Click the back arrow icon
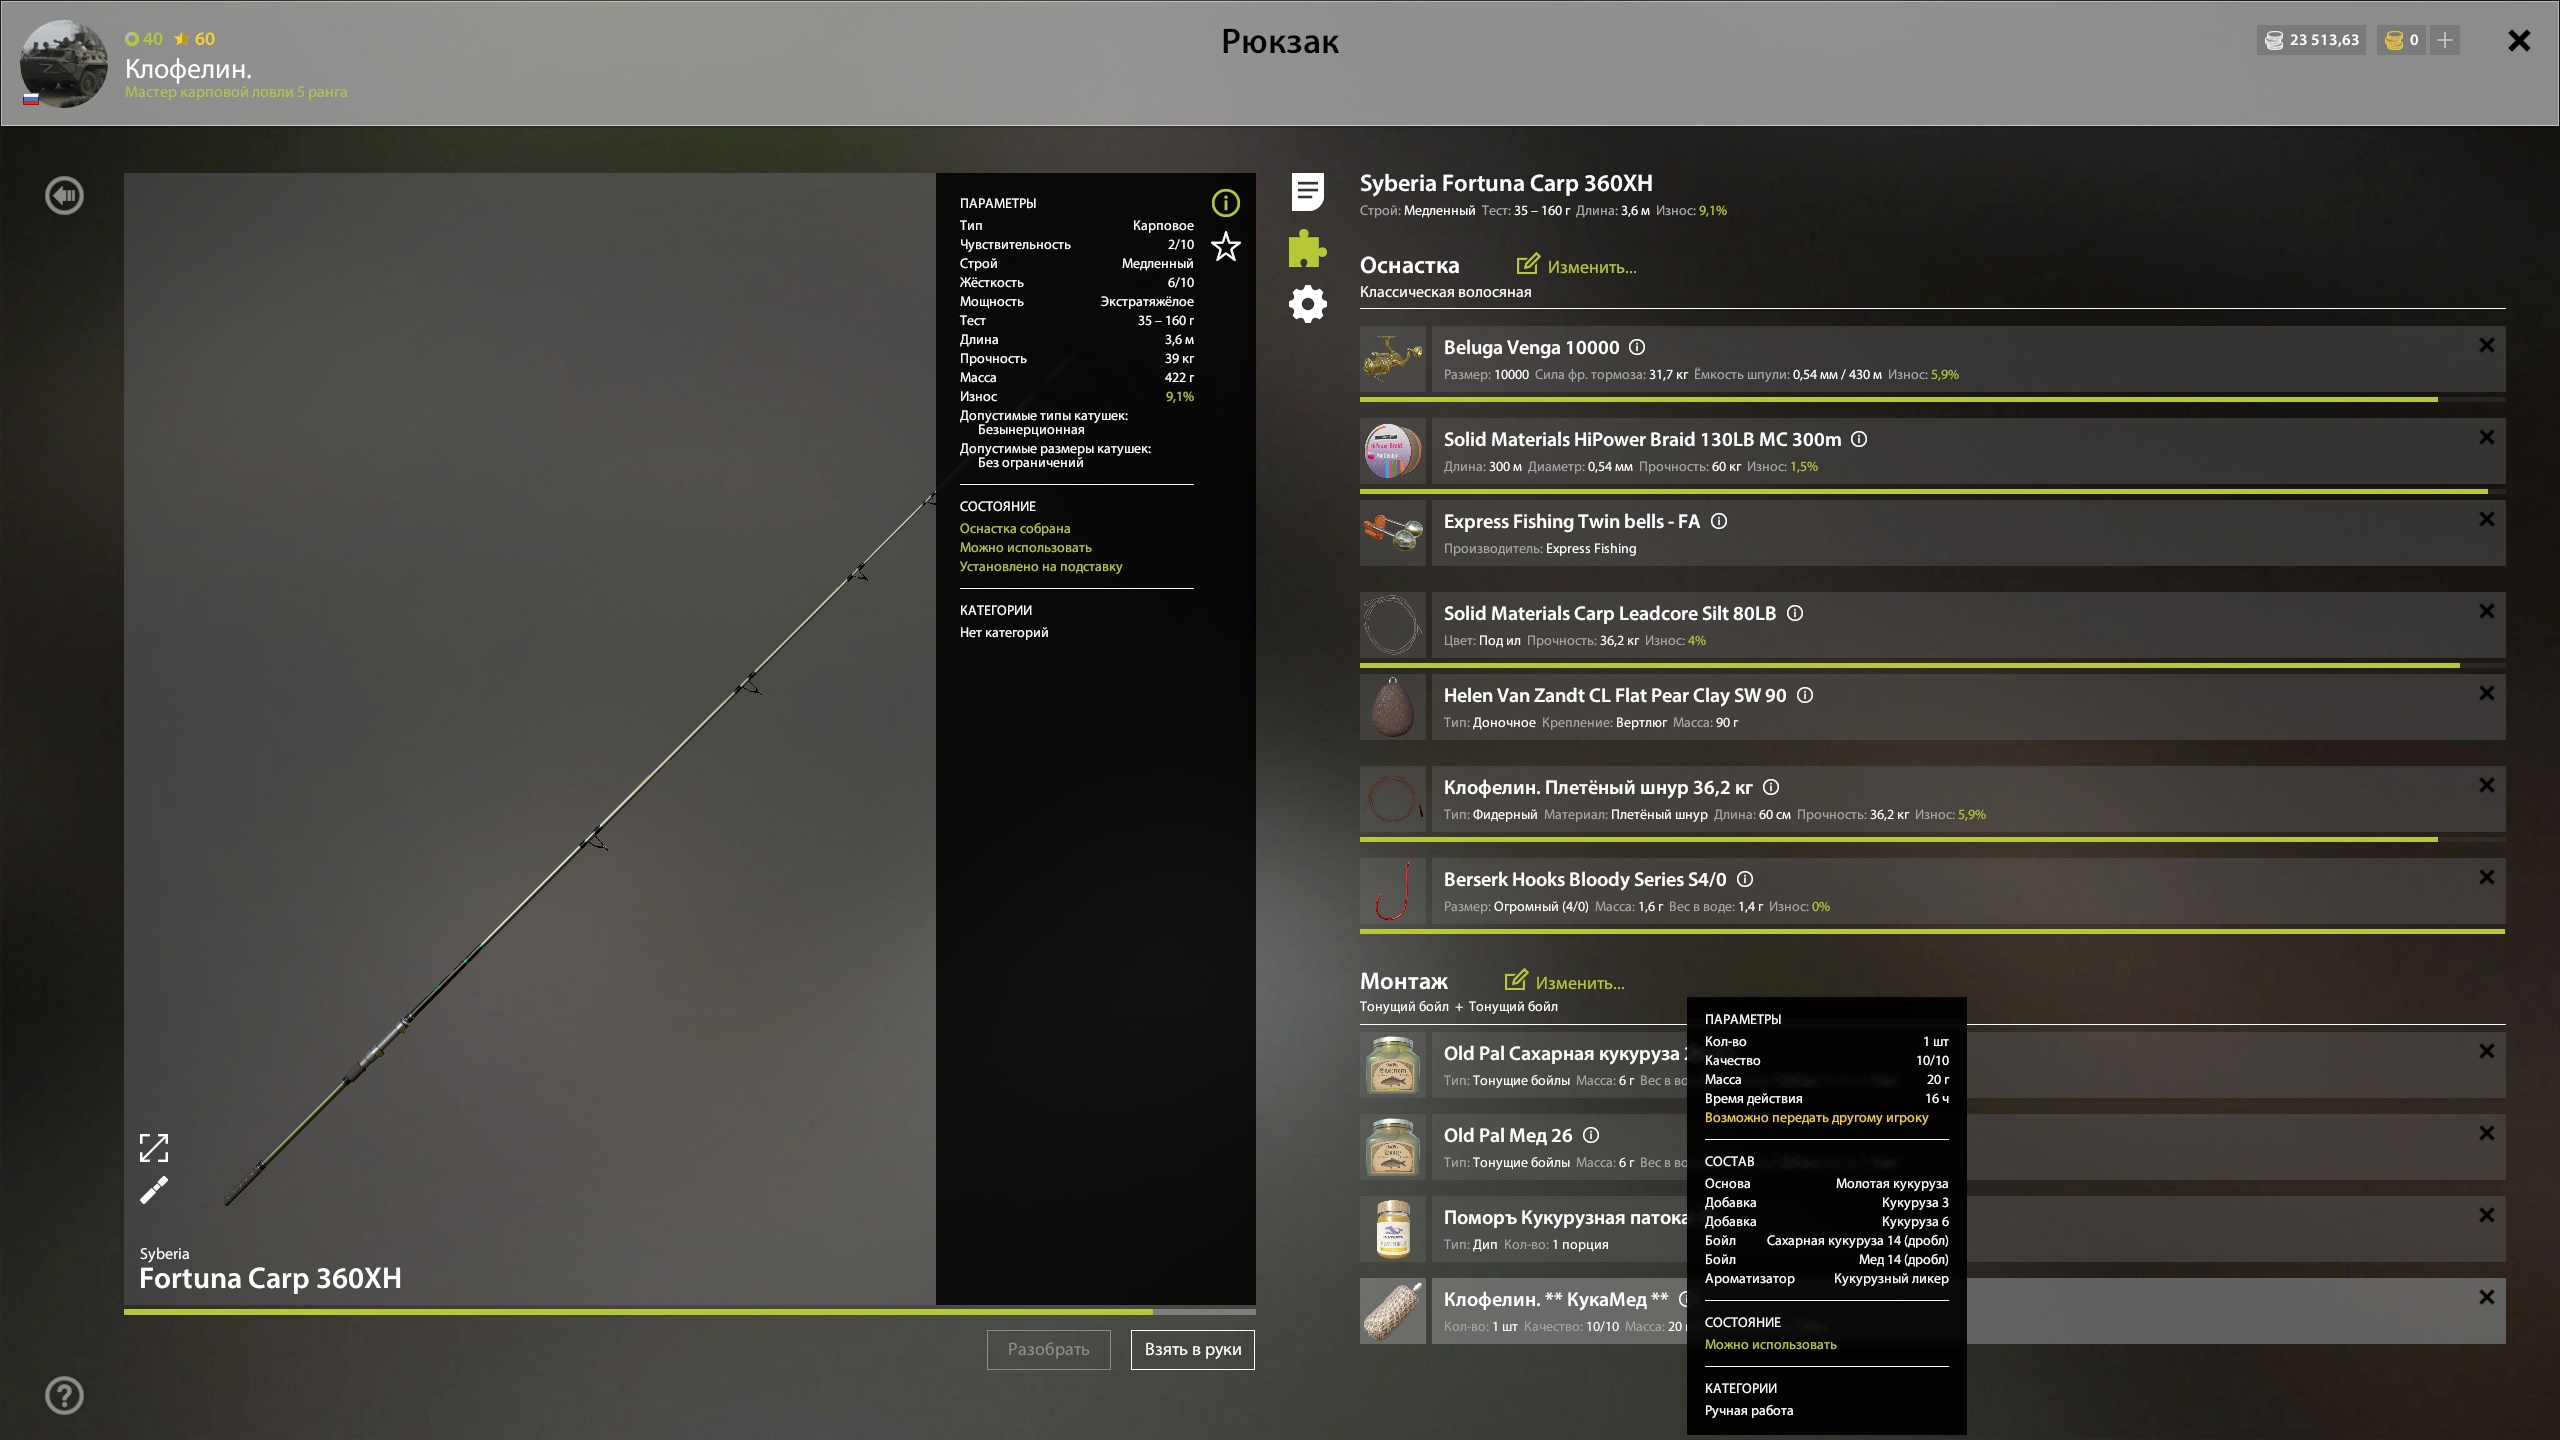This screenshot has height=1440, width=2560. coord(64,195)
